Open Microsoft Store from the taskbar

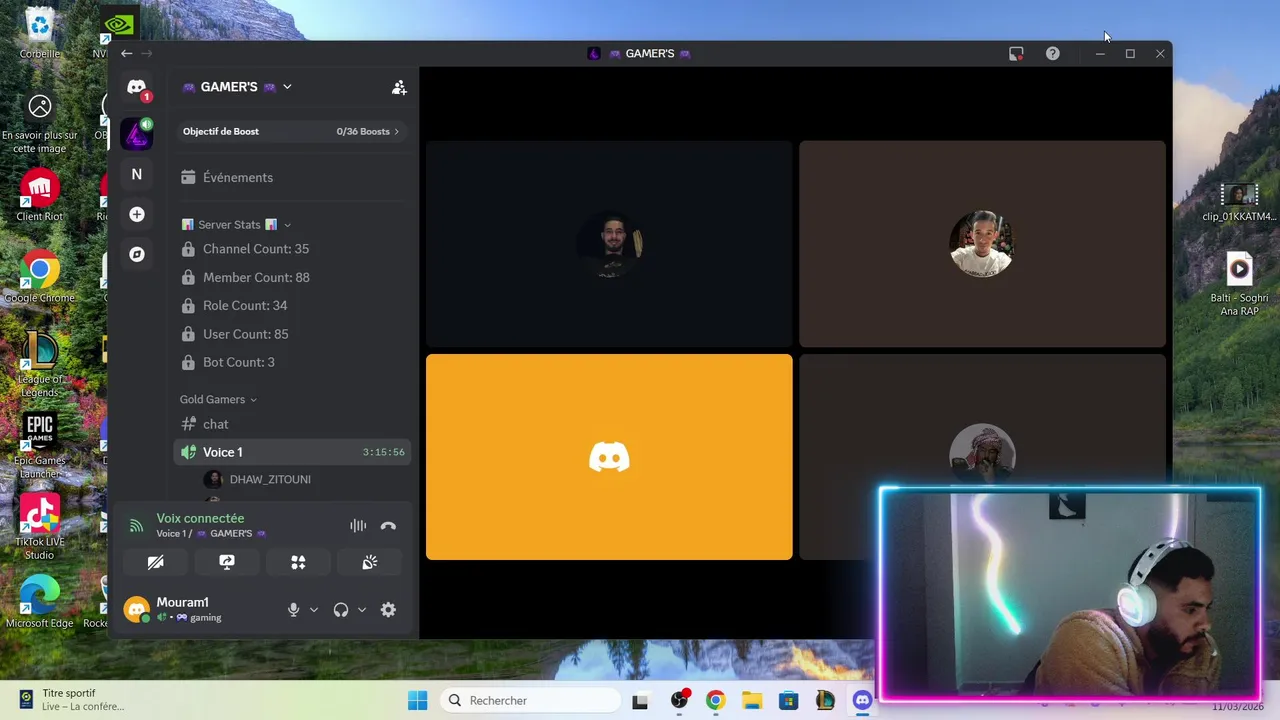789,700
